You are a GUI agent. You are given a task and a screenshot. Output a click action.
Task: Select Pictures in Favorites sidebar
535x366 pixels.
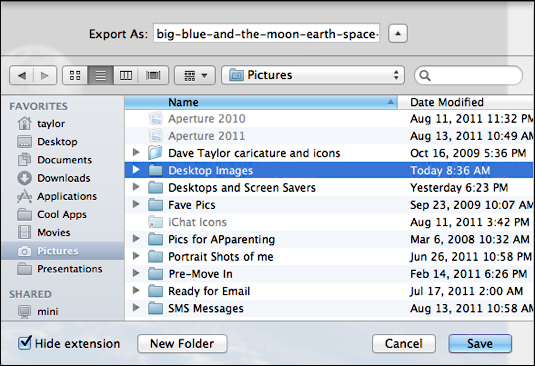pyautogui.click(x=63, y=251)
